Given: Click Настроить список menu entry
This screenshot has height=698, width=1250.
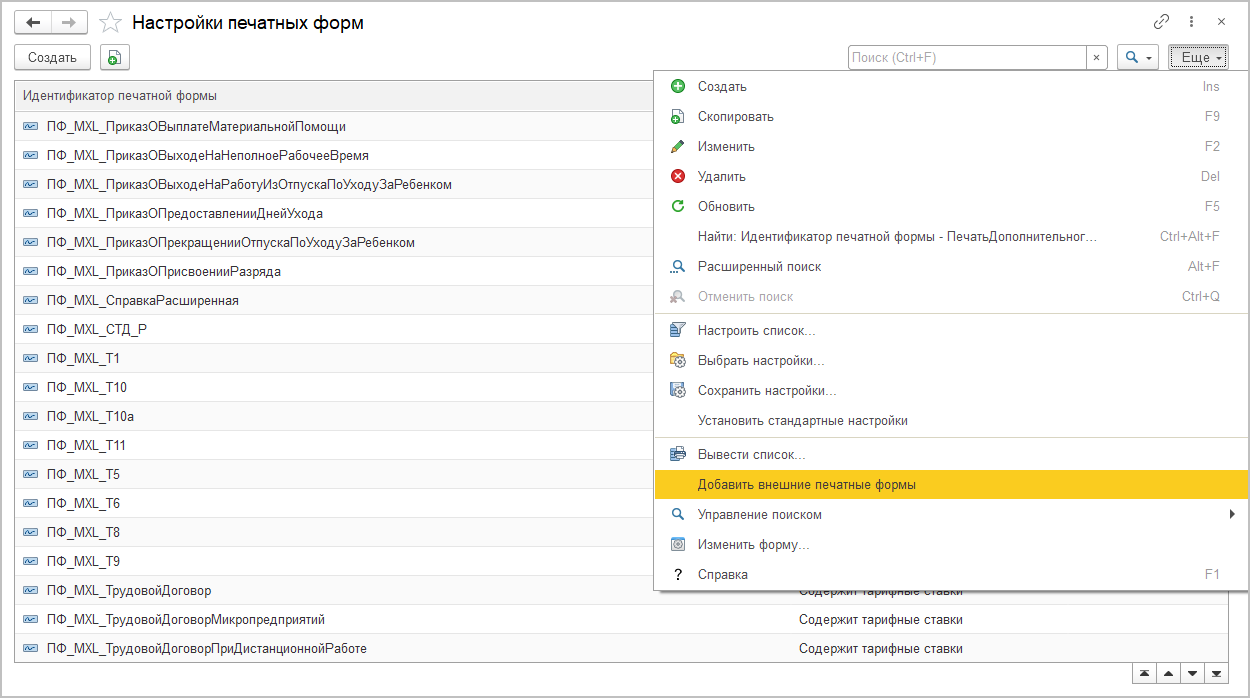Looking at the screenshot, I should click(756, 331).
